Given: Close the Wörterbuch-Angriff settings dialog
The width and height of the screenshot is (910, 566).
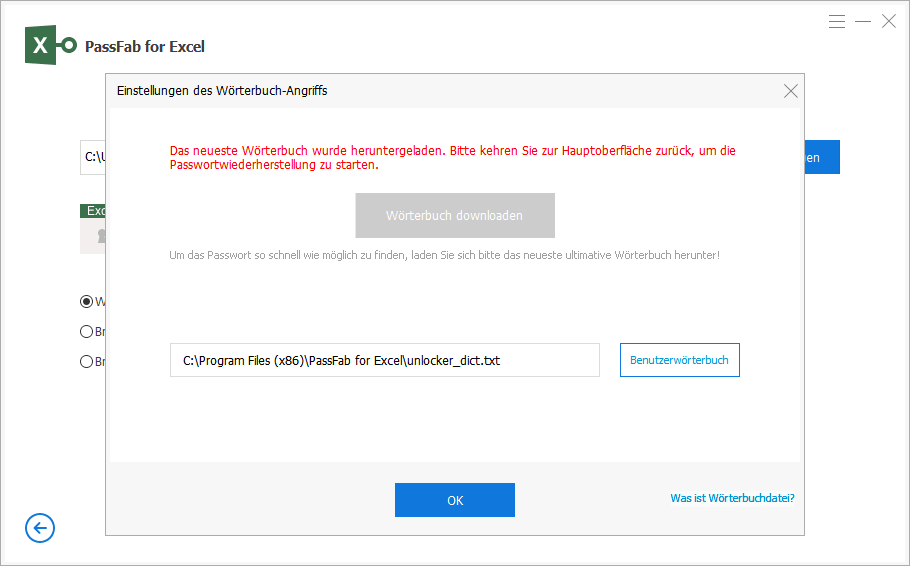Looking at the screenshot, I should coord(790,91).
